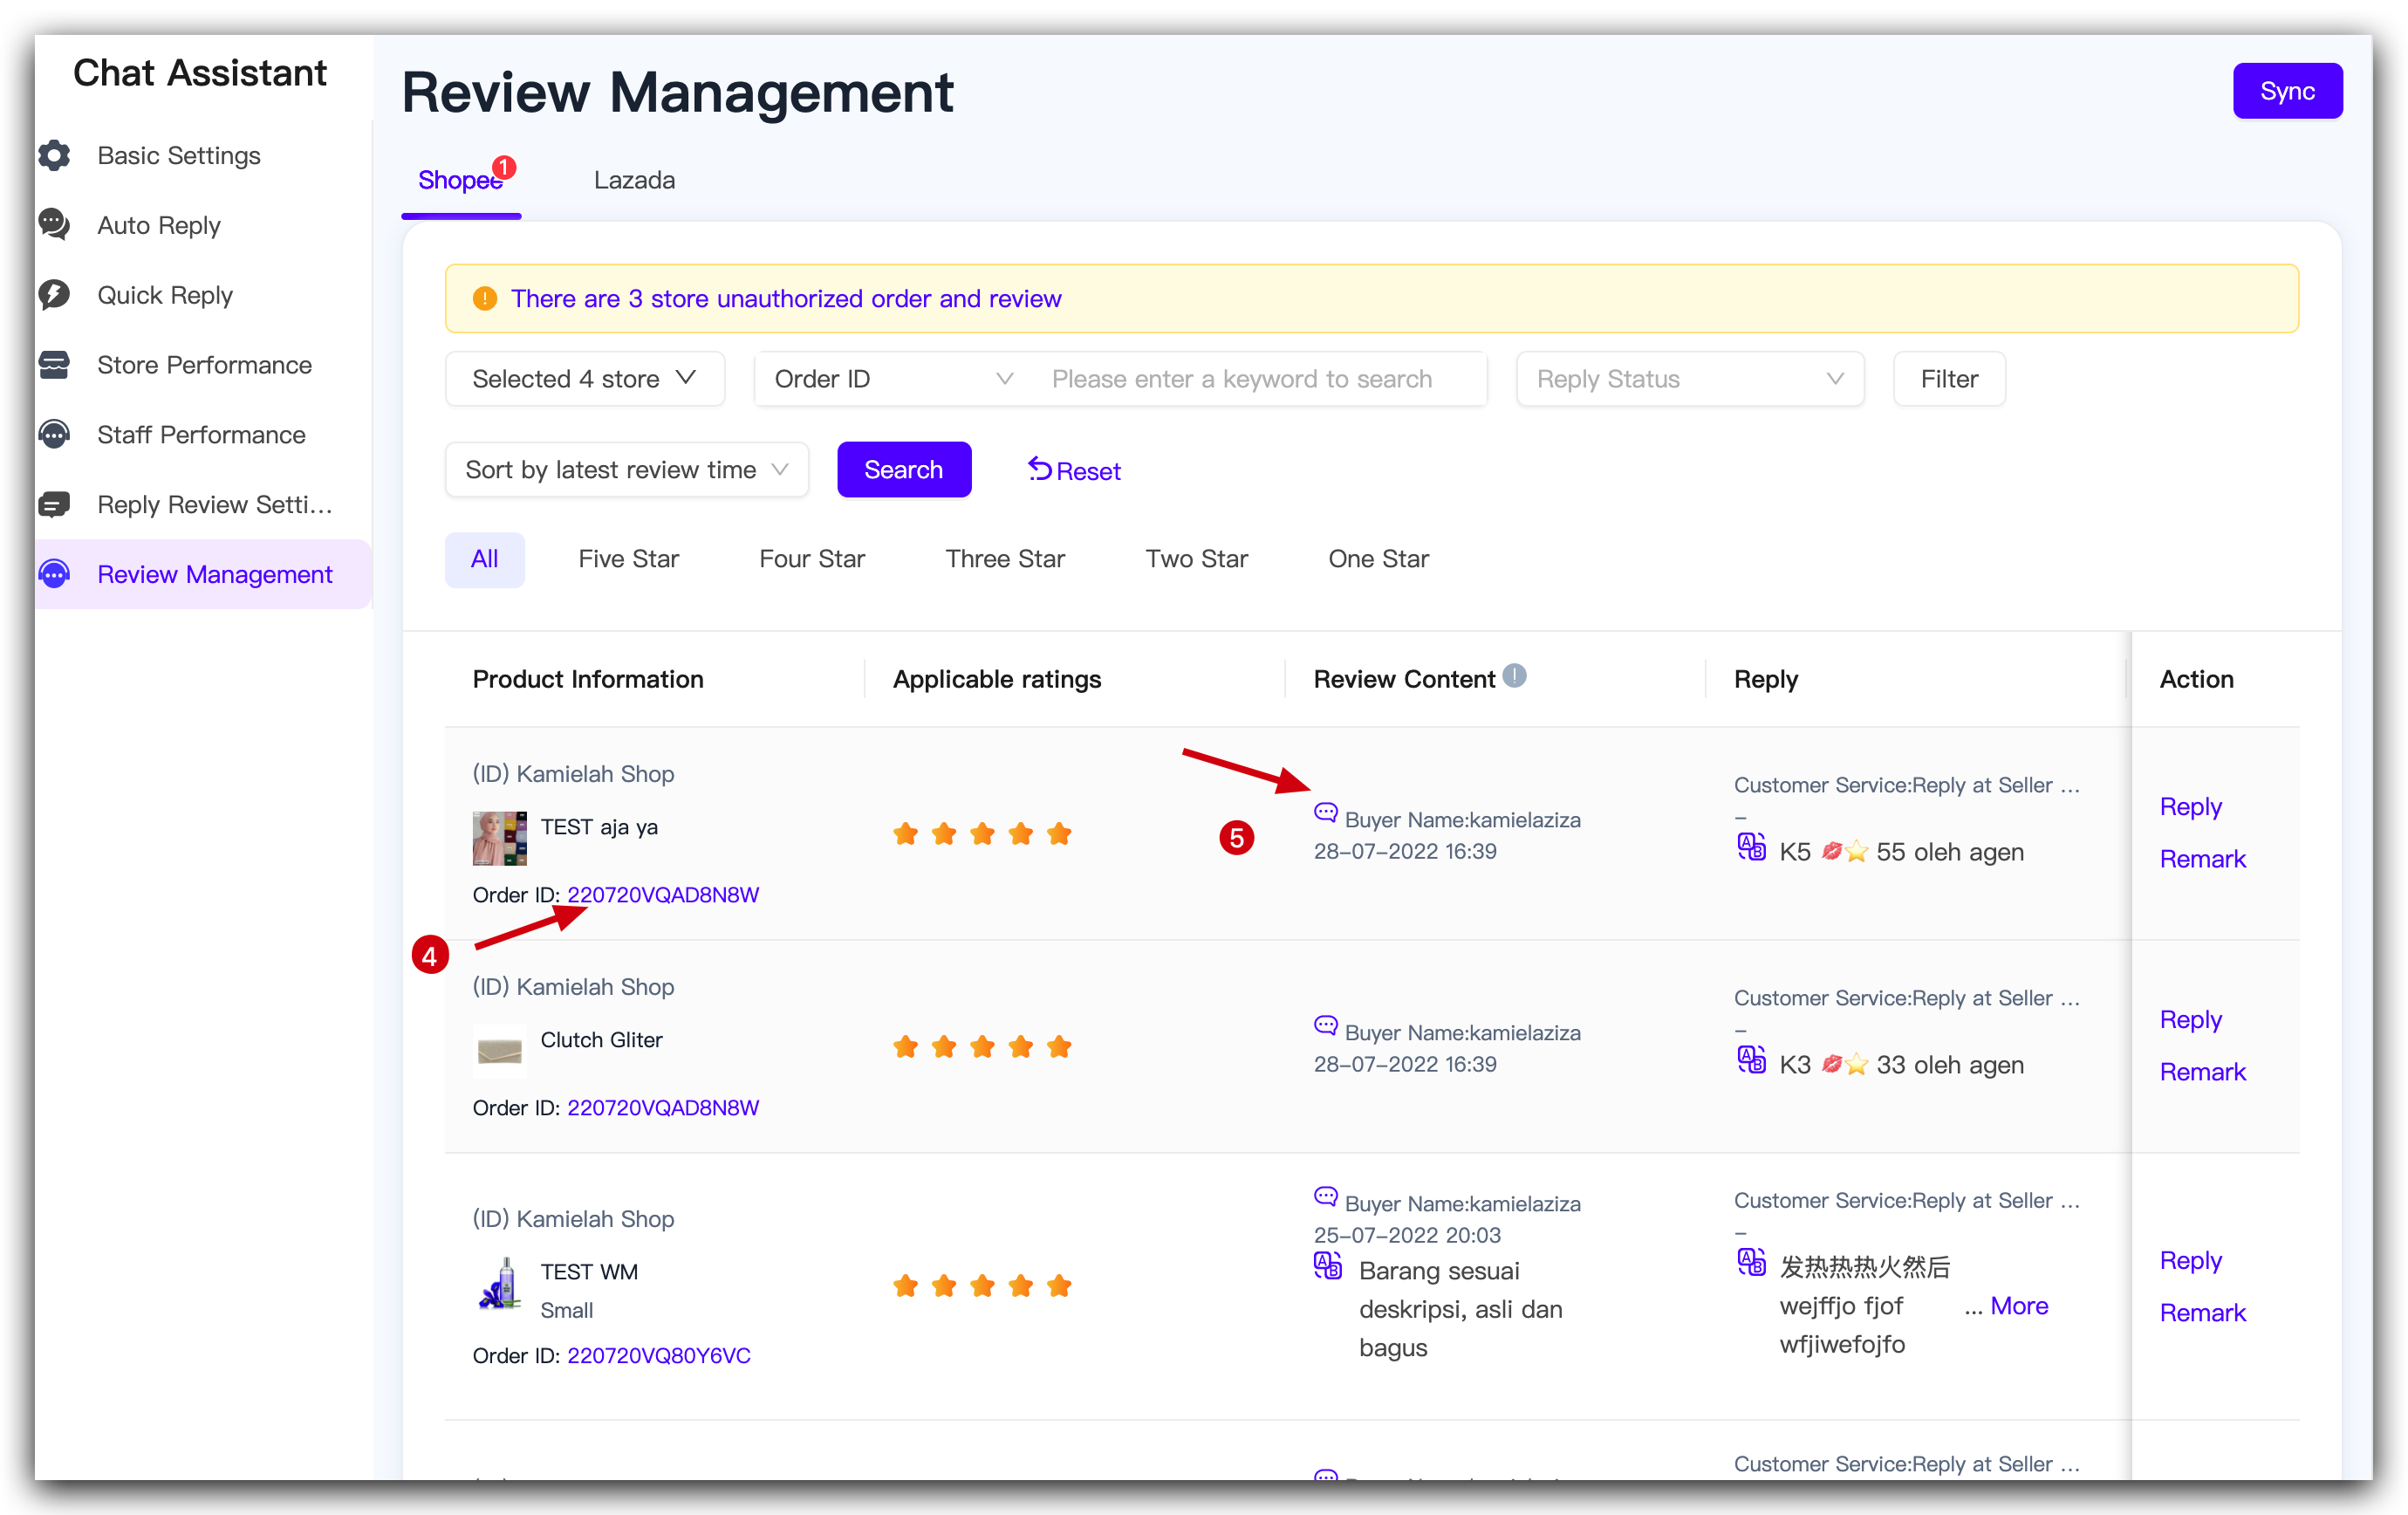Click the Sync button
2408x1515 pixels.
(2287, 91)
